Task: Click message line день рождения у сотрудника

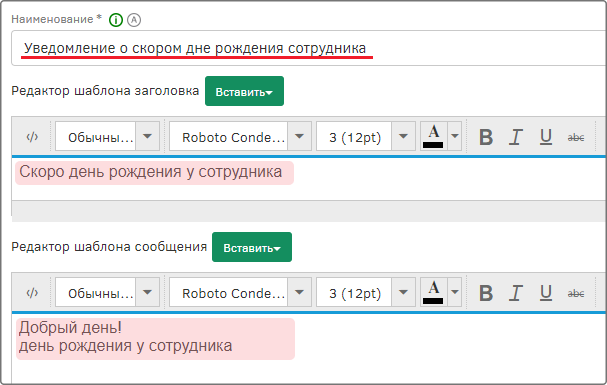Action: tap(125, 346)
